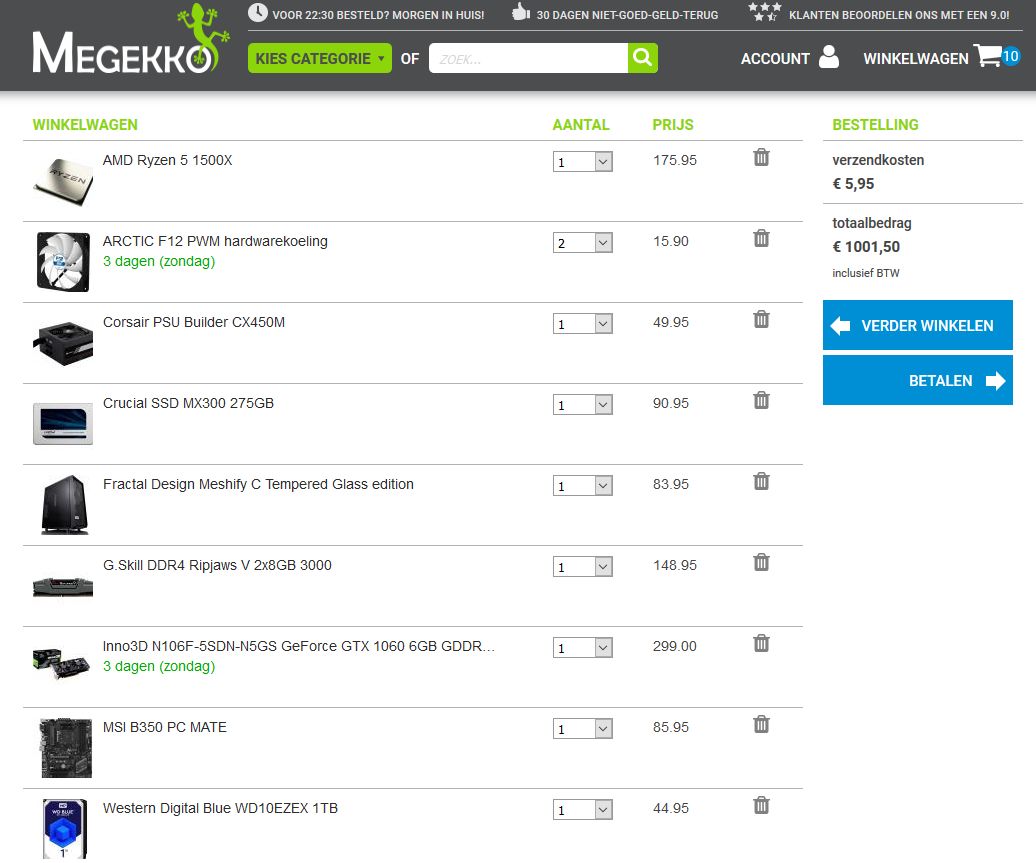Open quantity dropdown for Western Digital Blue 1TB

click(x=583, y=809)
